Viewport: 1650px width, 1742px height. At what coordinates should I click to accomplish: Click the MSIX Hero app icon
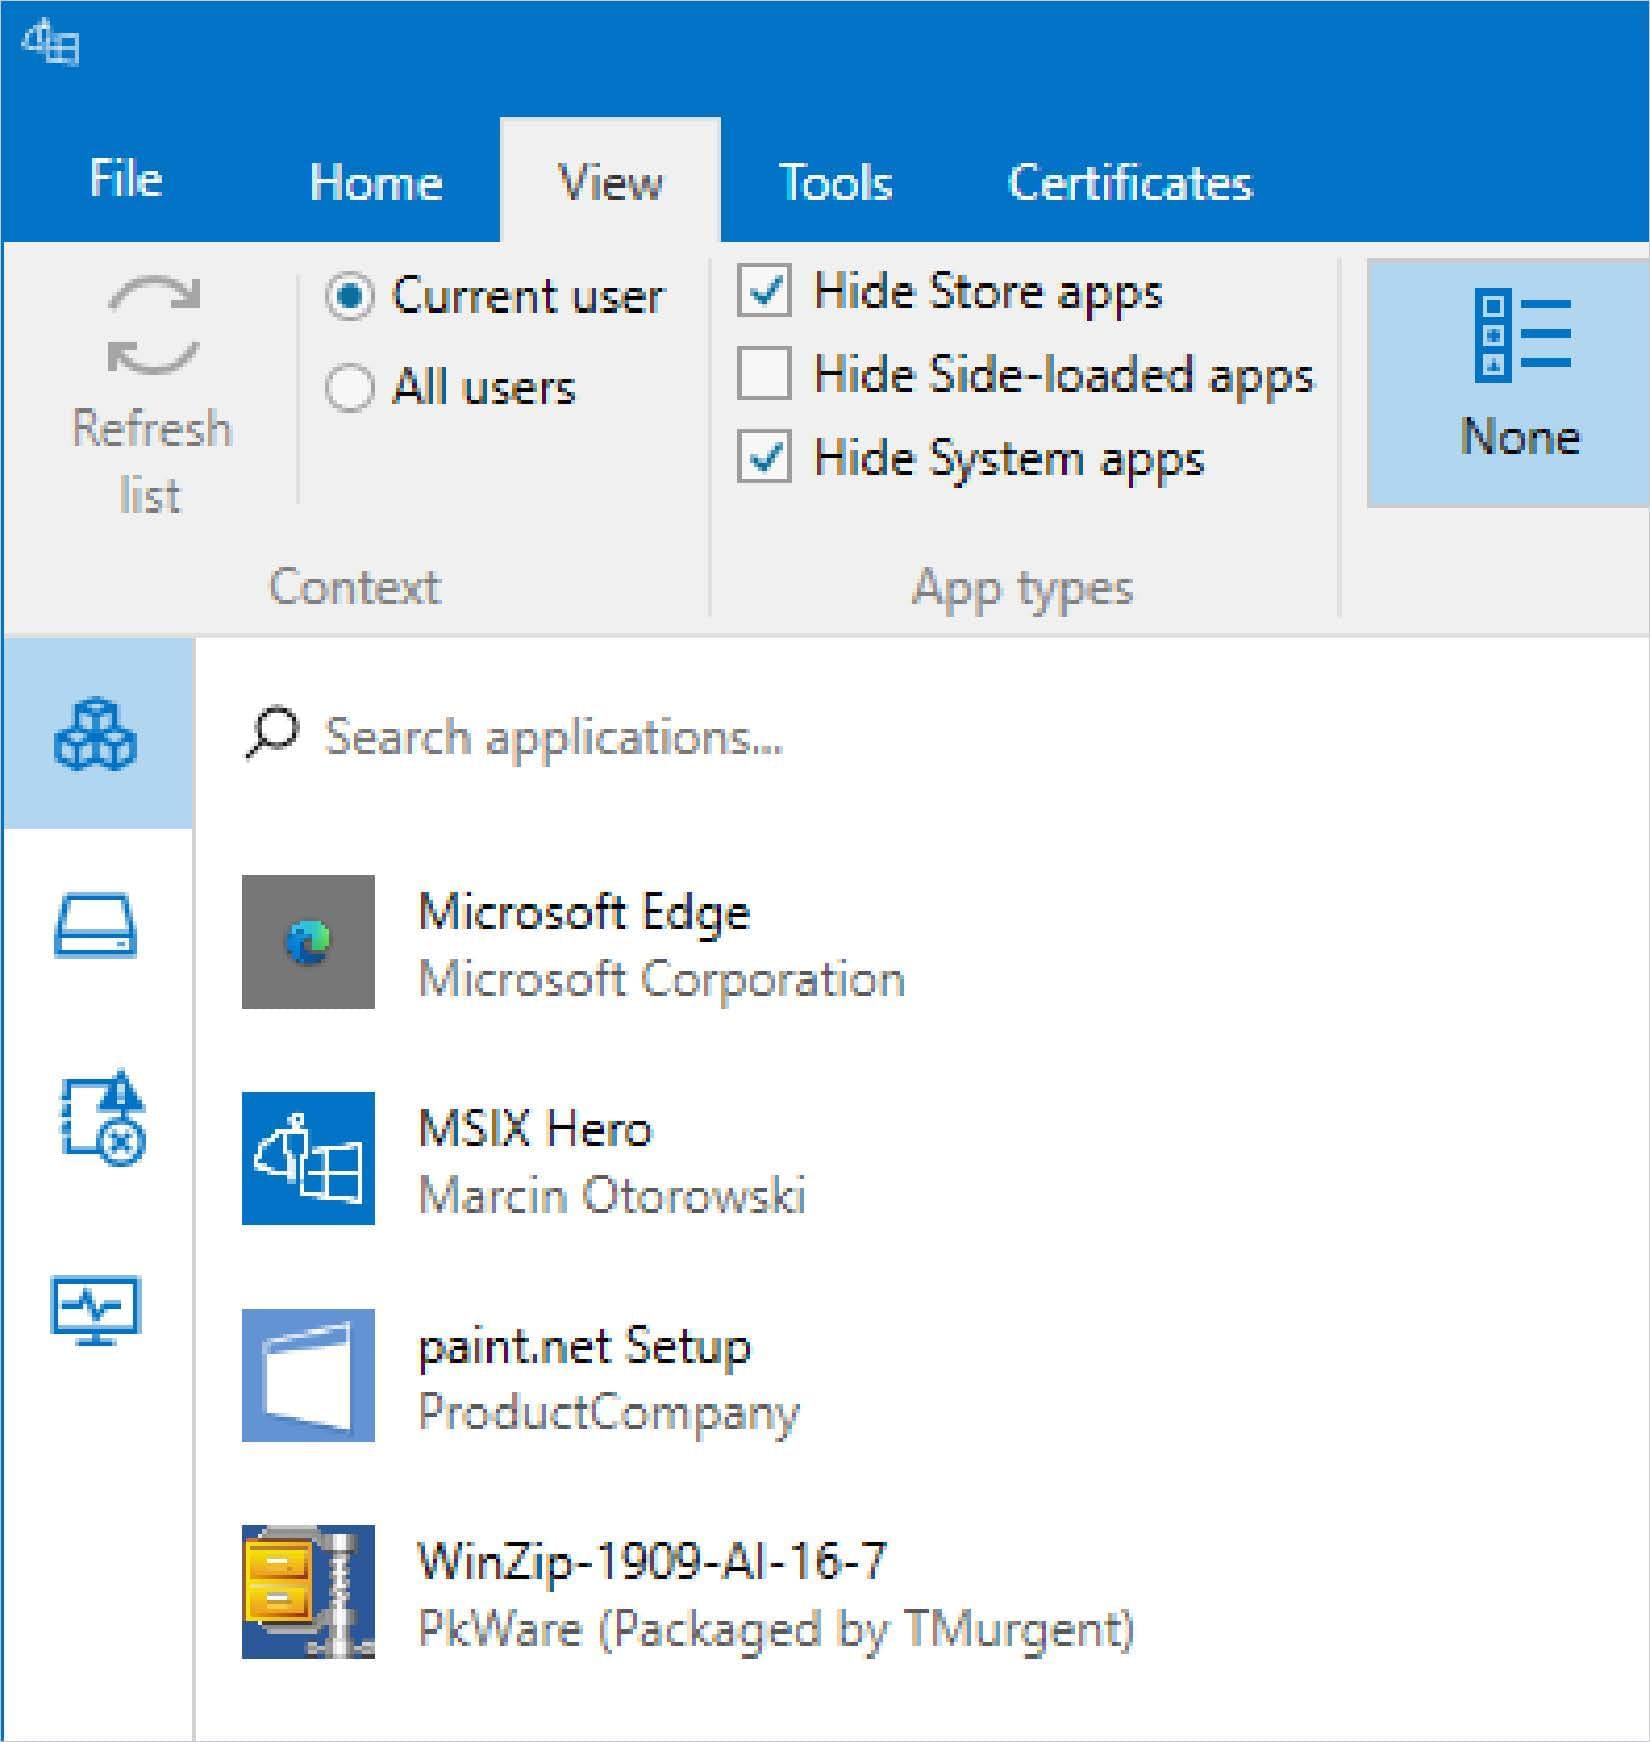click(x=308, y=1158)
